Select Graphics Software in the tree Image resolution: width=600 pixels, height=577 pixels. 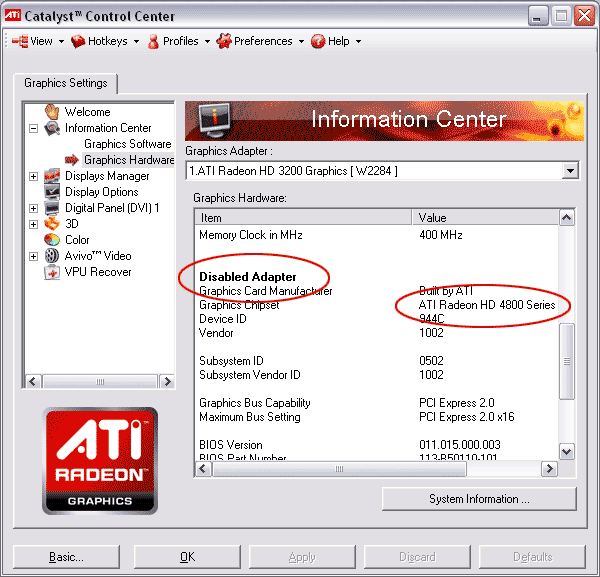click(x=128, y=144)
